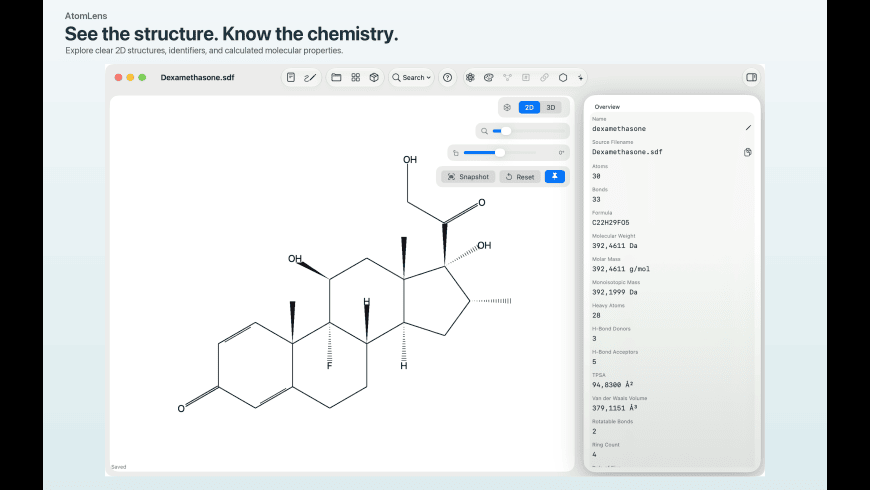Click the name value dexamethasone
The width and height of the screenshot is (870, 490).
click(619, 129)
